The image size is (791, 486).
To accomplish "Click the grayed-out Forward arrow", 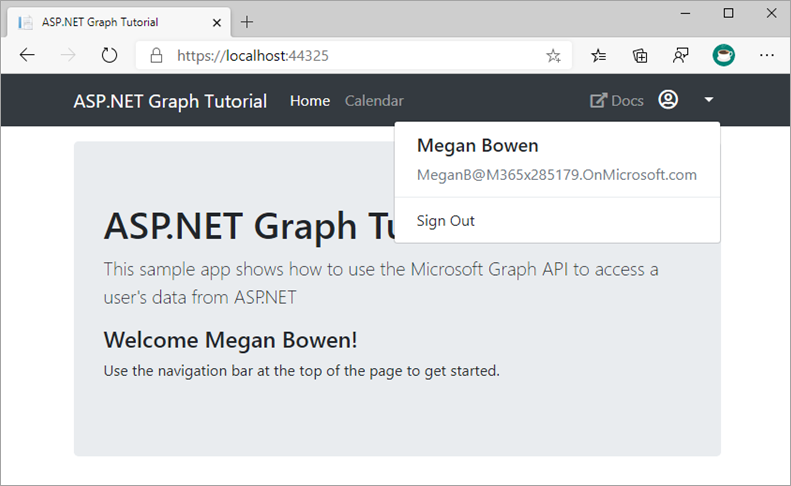I will pos(68,55).
